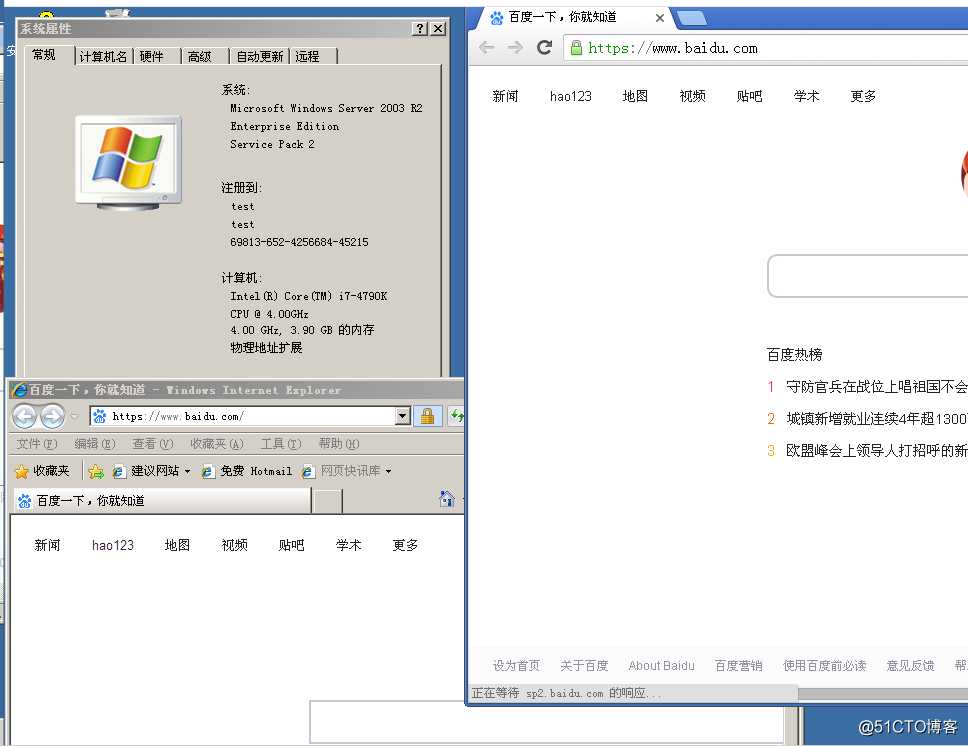Open a new Chrome tab

[691, 19]
